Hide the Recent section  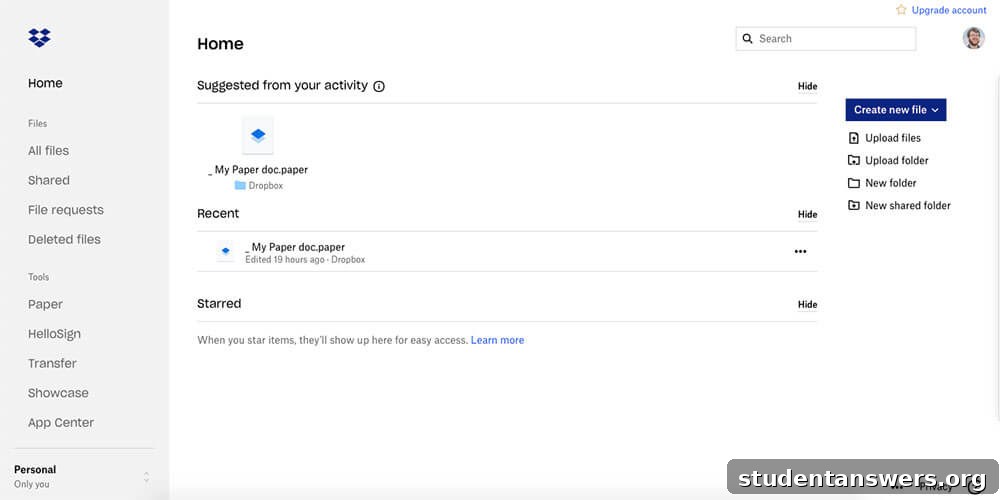point(807,214)
